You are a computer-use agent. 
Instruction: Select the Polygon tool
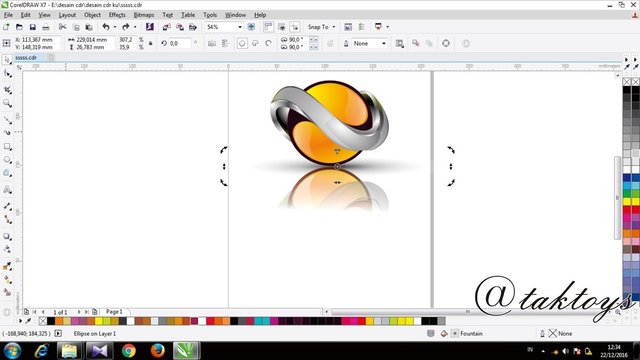pos(7,173)
